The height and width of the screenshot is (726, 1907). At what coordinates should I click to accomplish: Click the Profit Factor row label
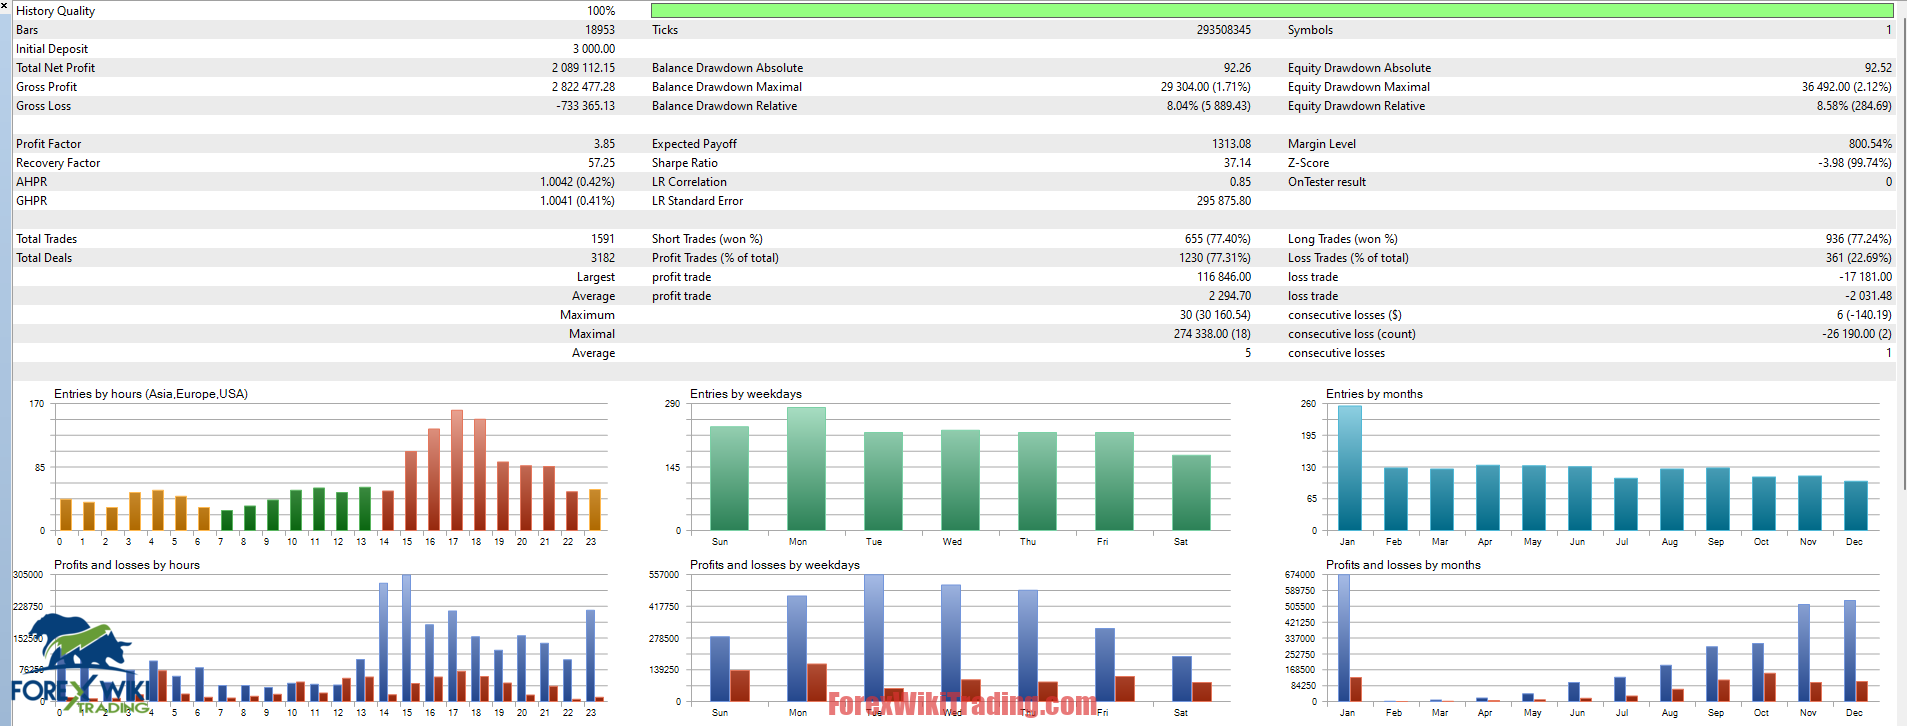pos(49,144)
